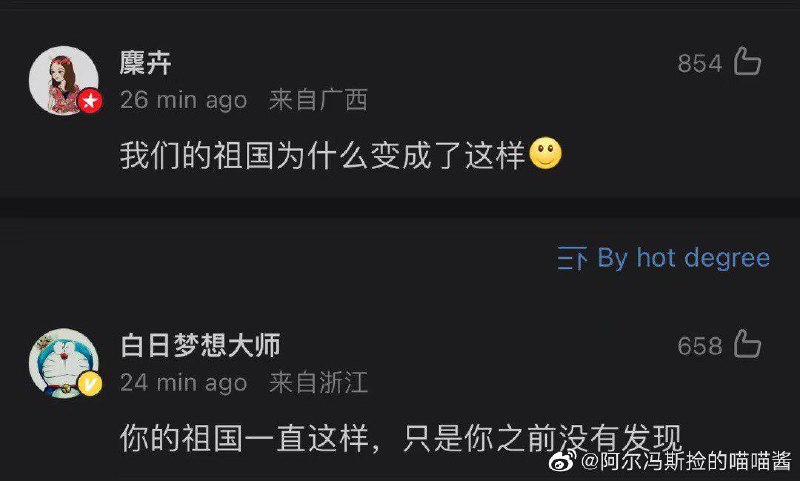Click the red star badge on avatar
The image size is (800, 481).
[90, 101]
